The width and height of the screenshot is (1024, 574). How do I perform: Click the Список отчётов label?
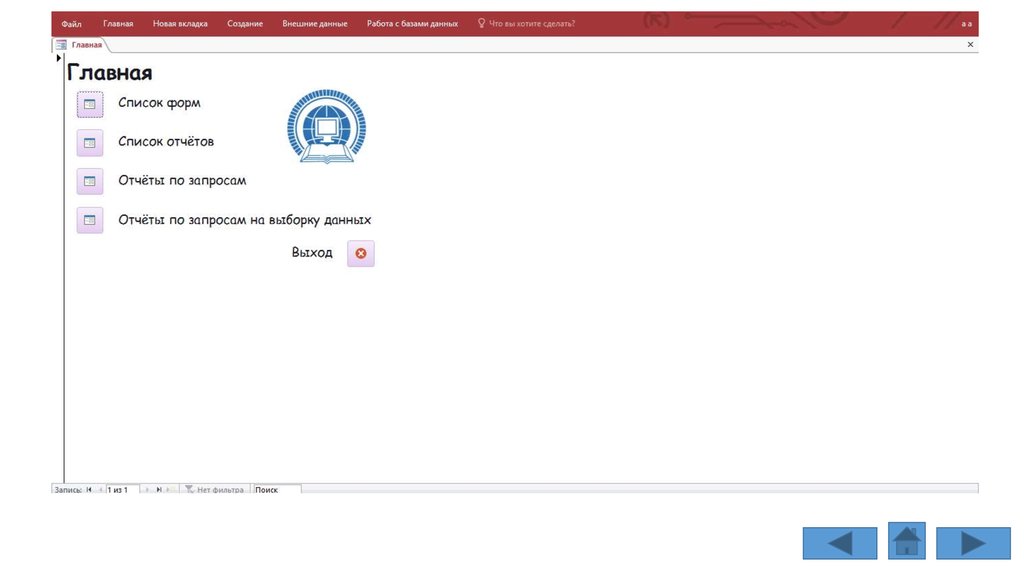(x=166, y=141)
